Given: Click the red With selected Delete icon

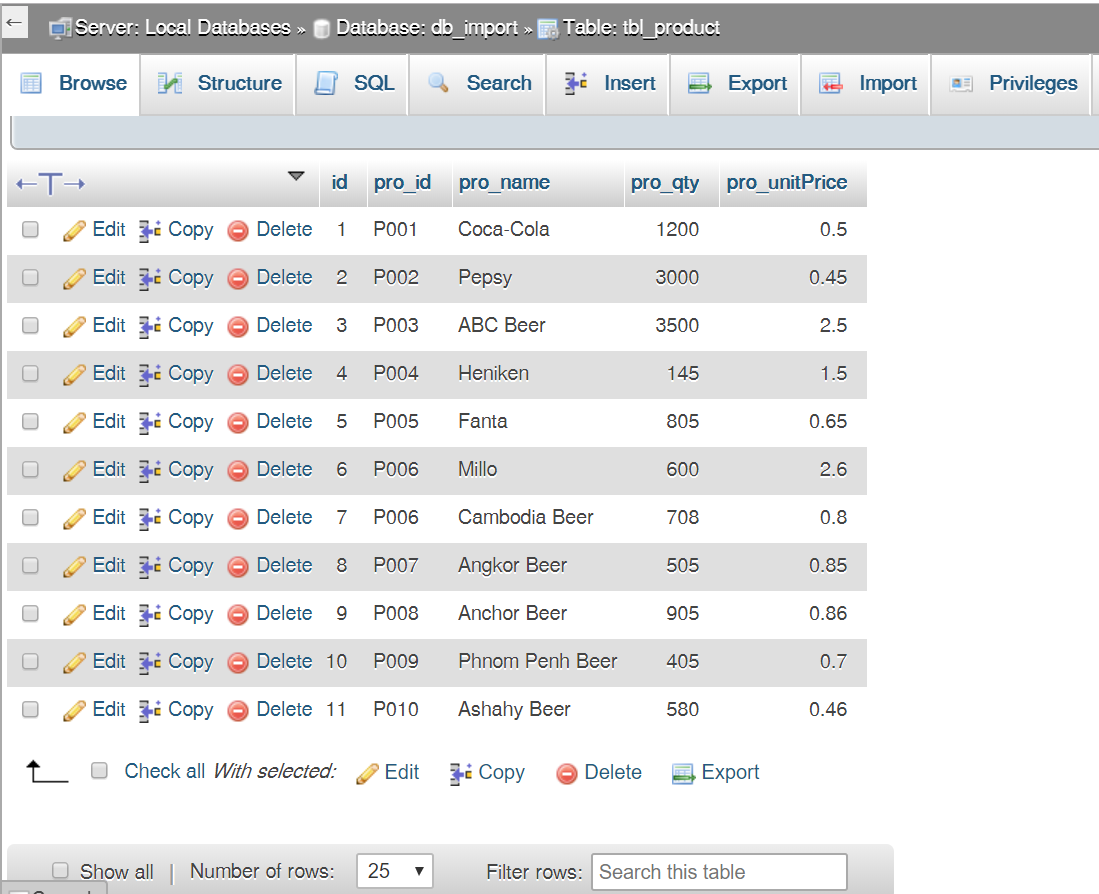Looking at the screenshot, I should 566,773.
